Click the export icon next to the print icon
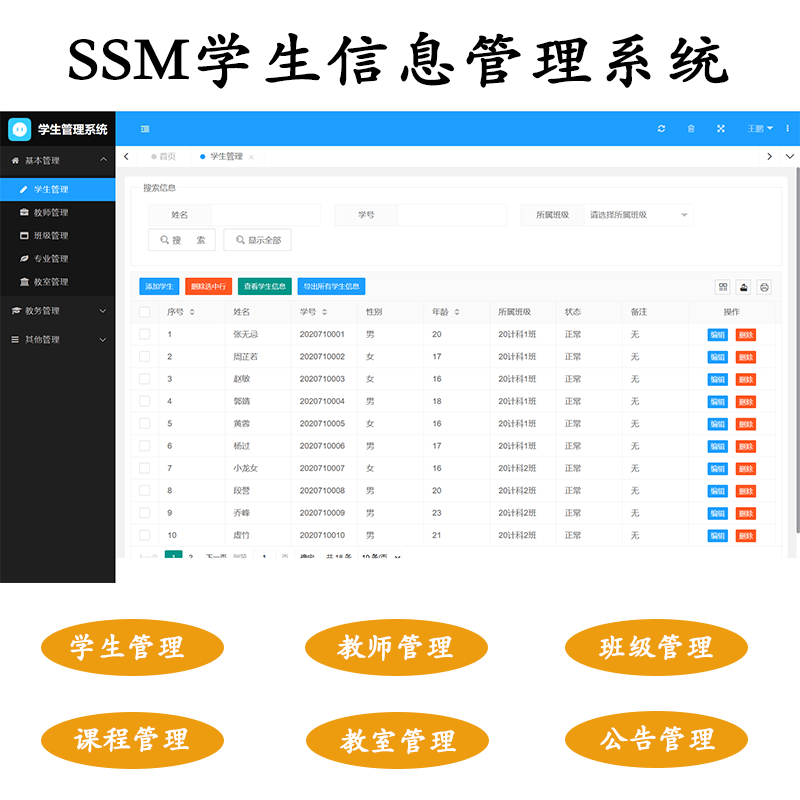Image resolution: width=800 pixels, height=800 pixels. coord(744,287)
